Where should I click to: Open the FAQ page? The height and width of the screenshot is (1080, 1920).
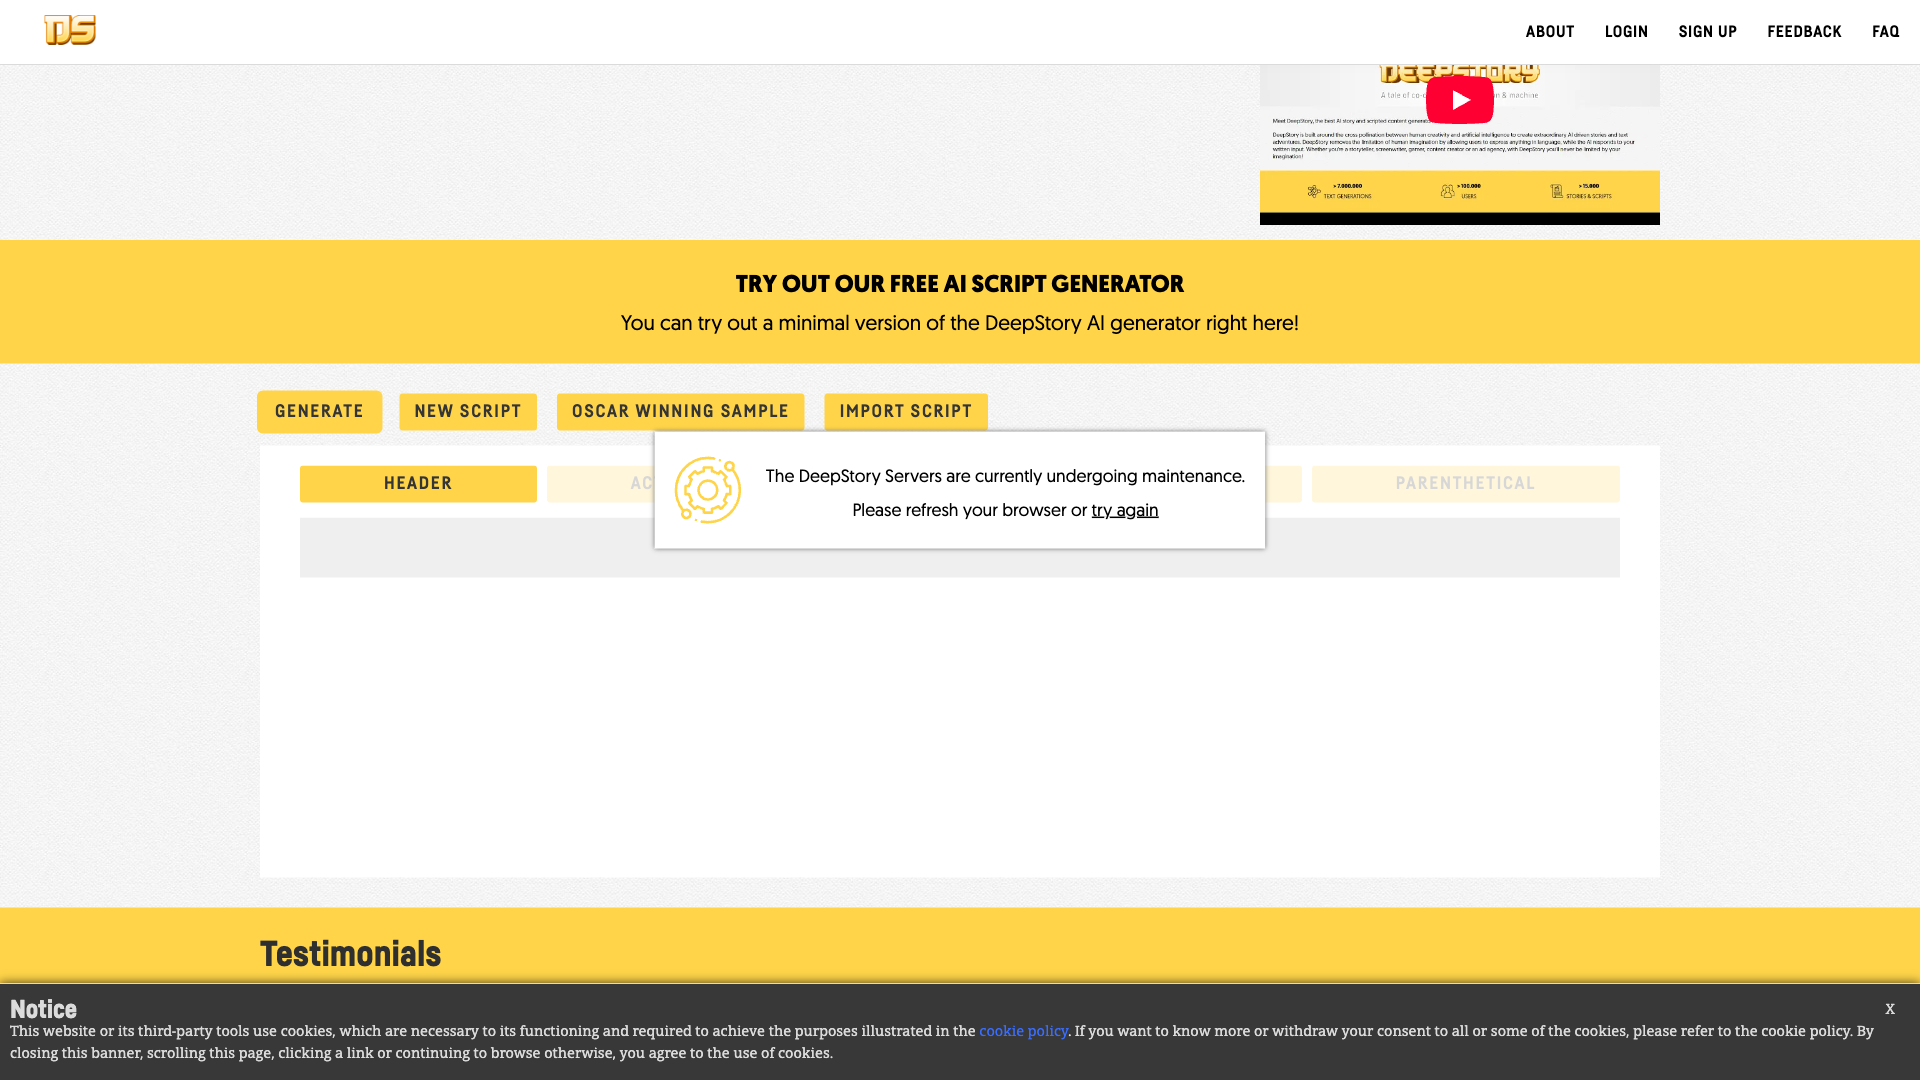click(x=1885, y=32)
